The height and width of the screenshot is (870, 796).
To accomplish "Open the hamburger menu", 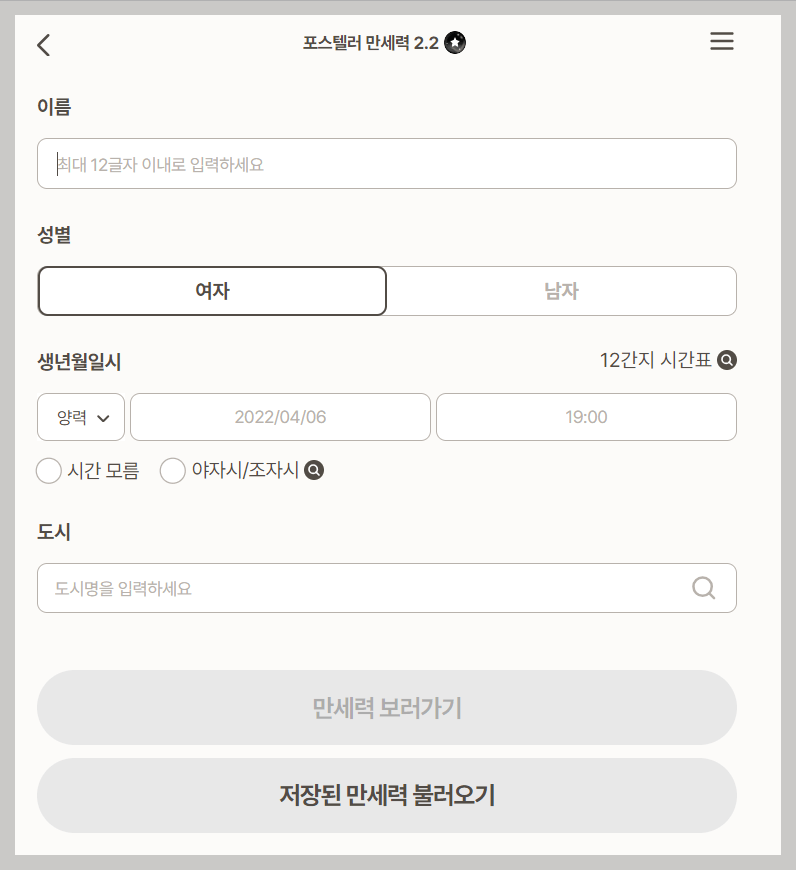I will coord(722,41).
